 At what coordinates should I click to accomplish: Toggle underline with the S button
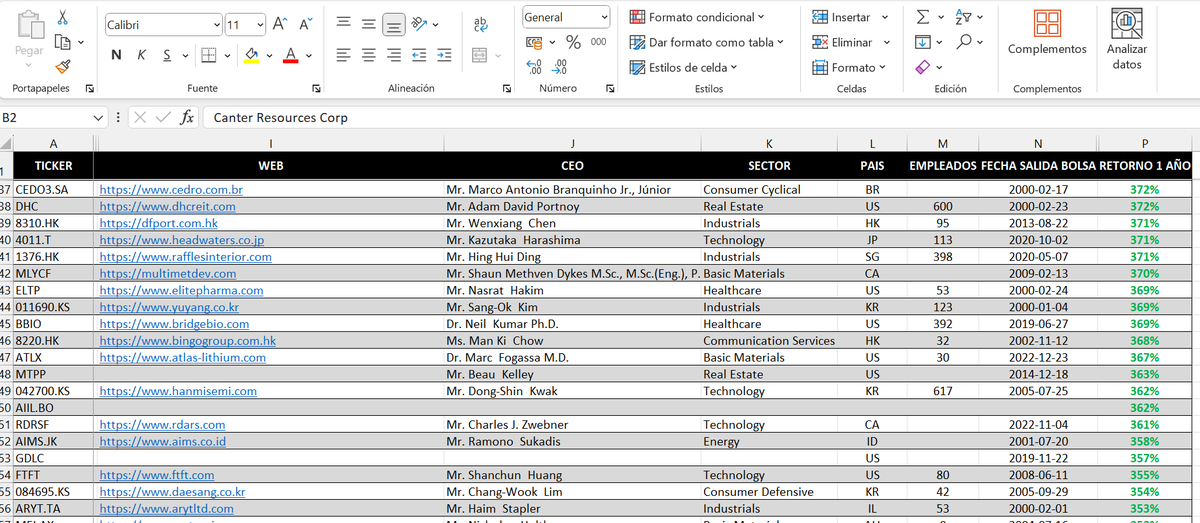pos(166,55)
